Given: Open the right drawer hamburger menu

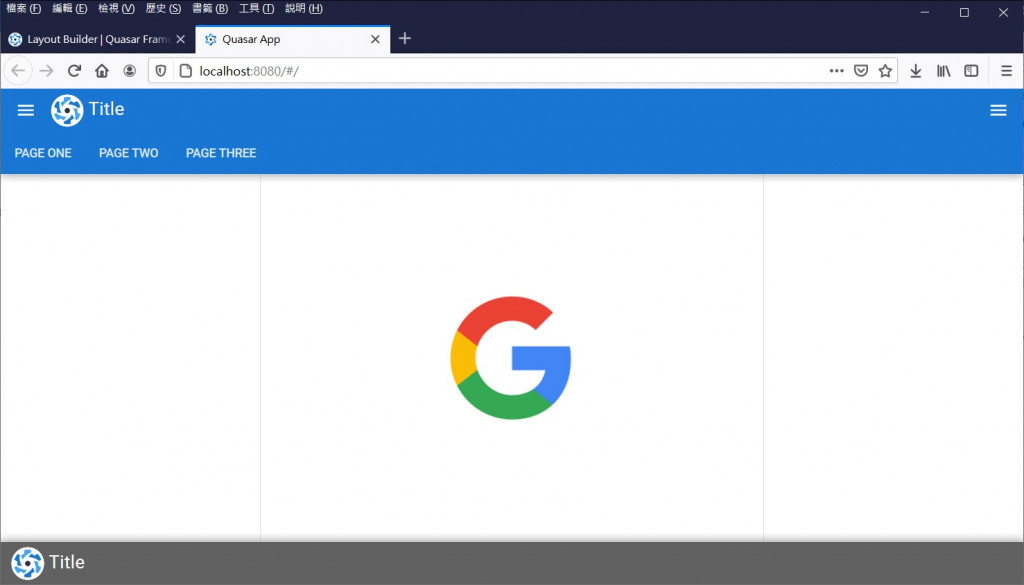Looking at the screenshot, I should click(x=998, y=110).
